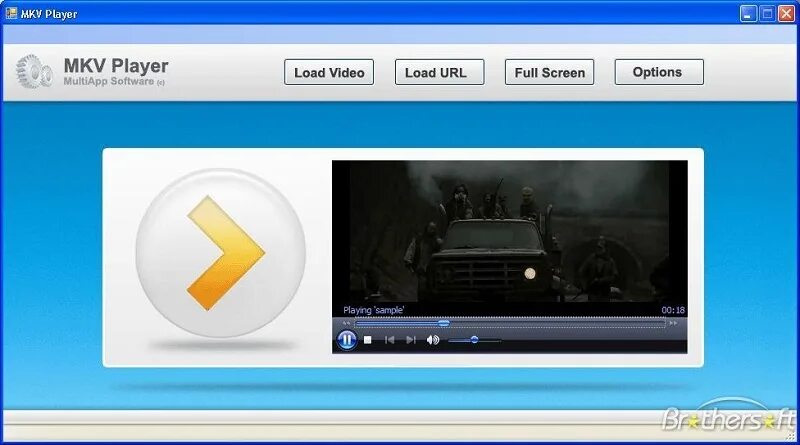
Task: Skip to the next track
Action: 411,340
